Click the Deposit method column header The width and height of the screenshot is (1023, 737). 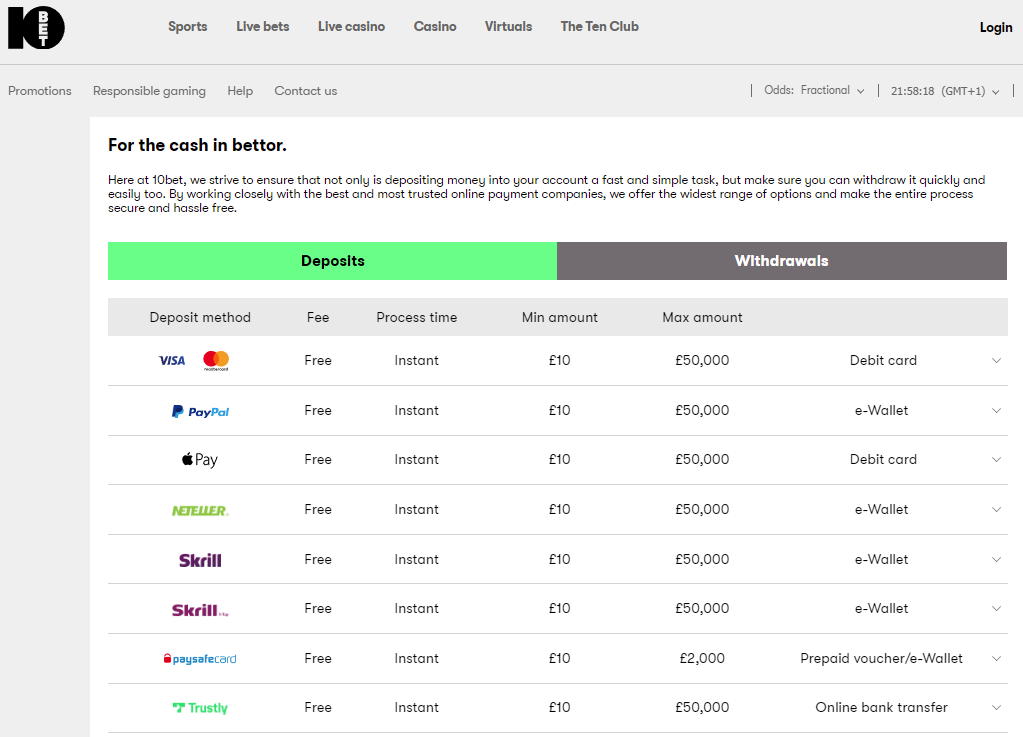coord(200,318)
